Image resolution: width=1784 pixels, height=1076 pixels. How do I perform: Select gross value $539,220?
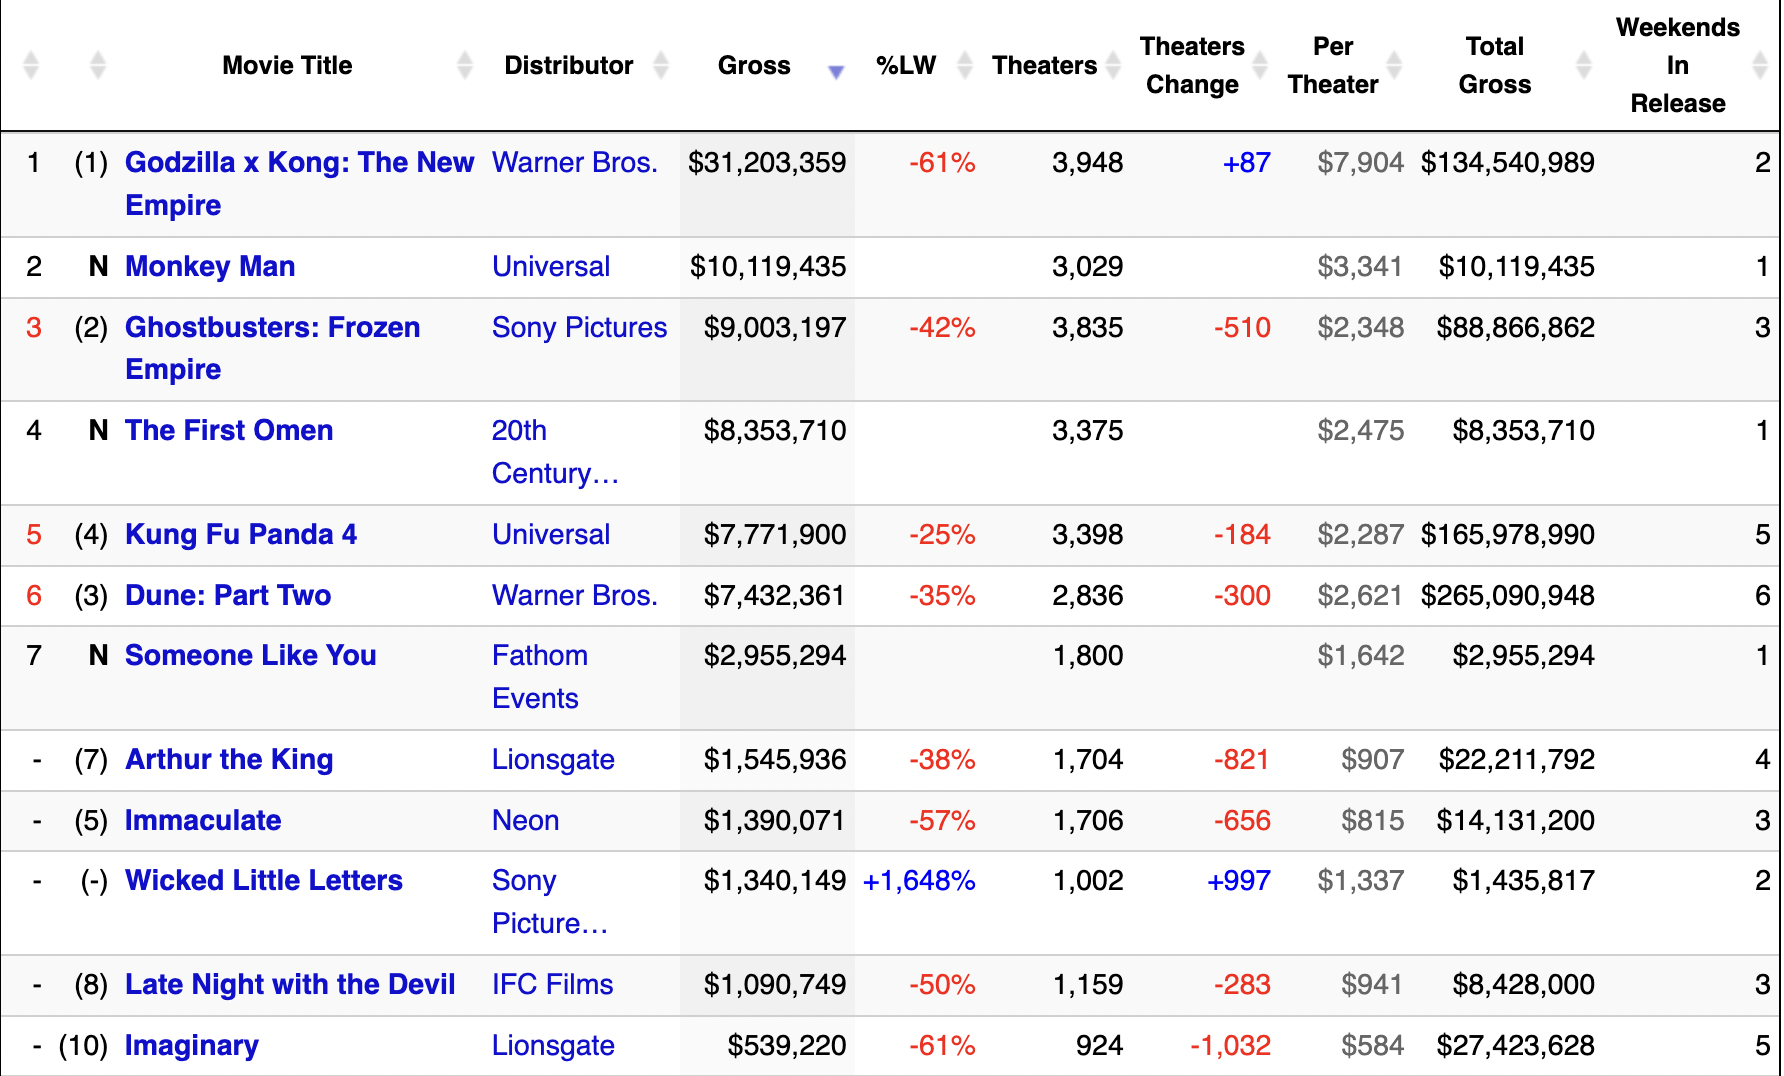[x=787, y=1045]
